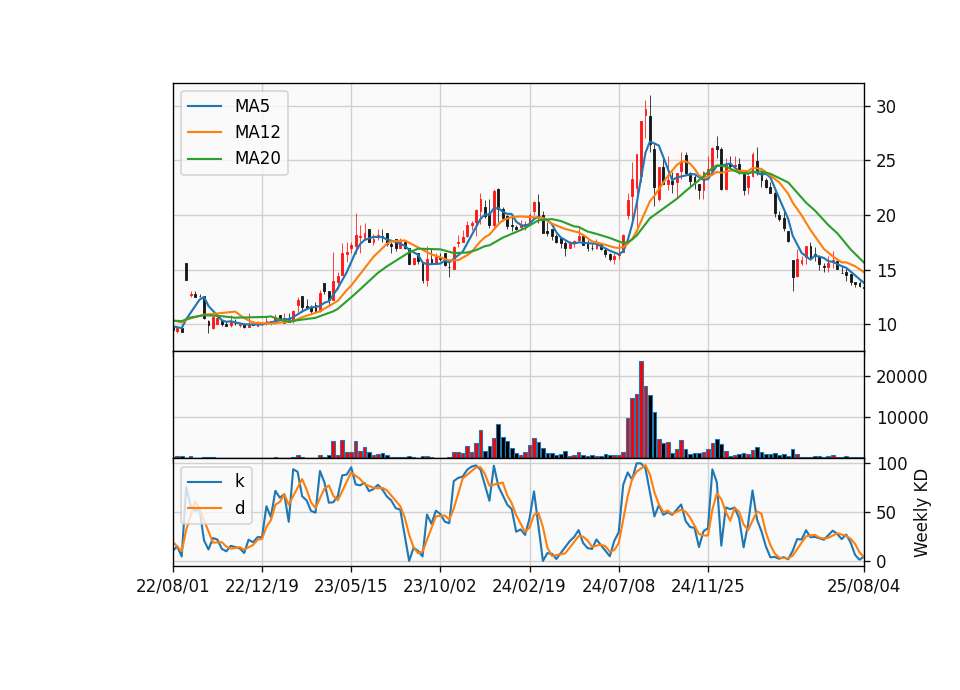Click the tallest volume bar
The height and width of the screenshot is (690, 960).
click(641, 410)
